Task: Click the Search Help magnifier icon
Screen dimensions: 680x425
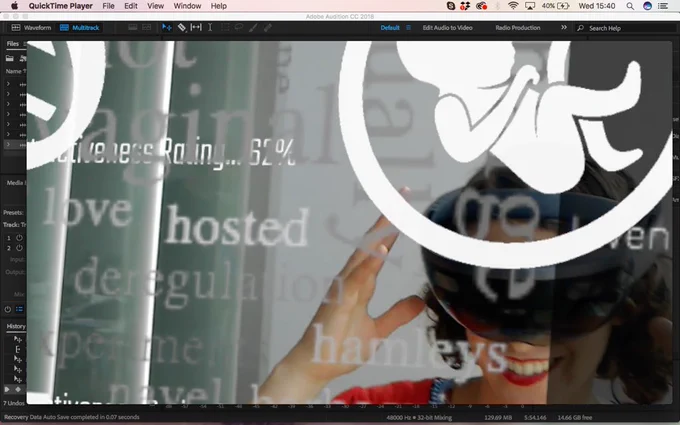Action: click(x=580, y=28)
